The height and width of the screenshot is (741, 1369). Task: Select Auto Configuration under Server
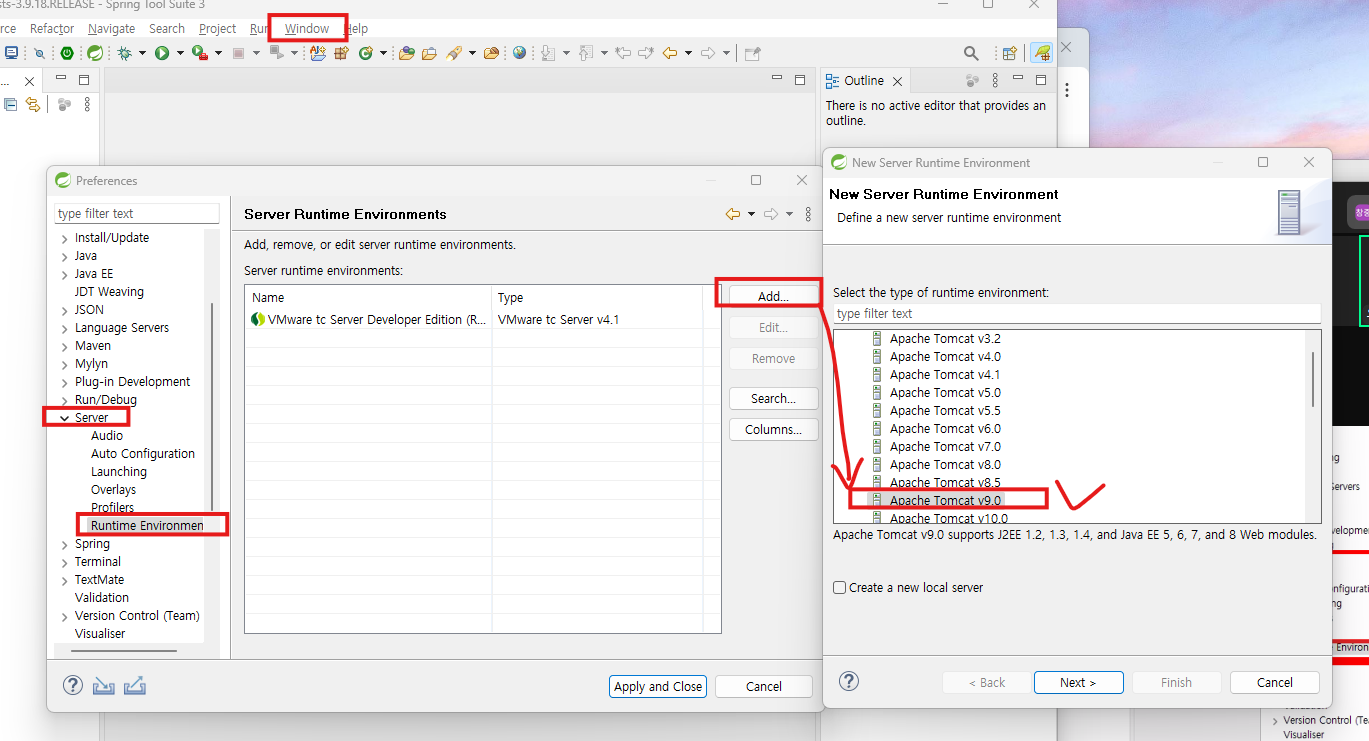143,453
